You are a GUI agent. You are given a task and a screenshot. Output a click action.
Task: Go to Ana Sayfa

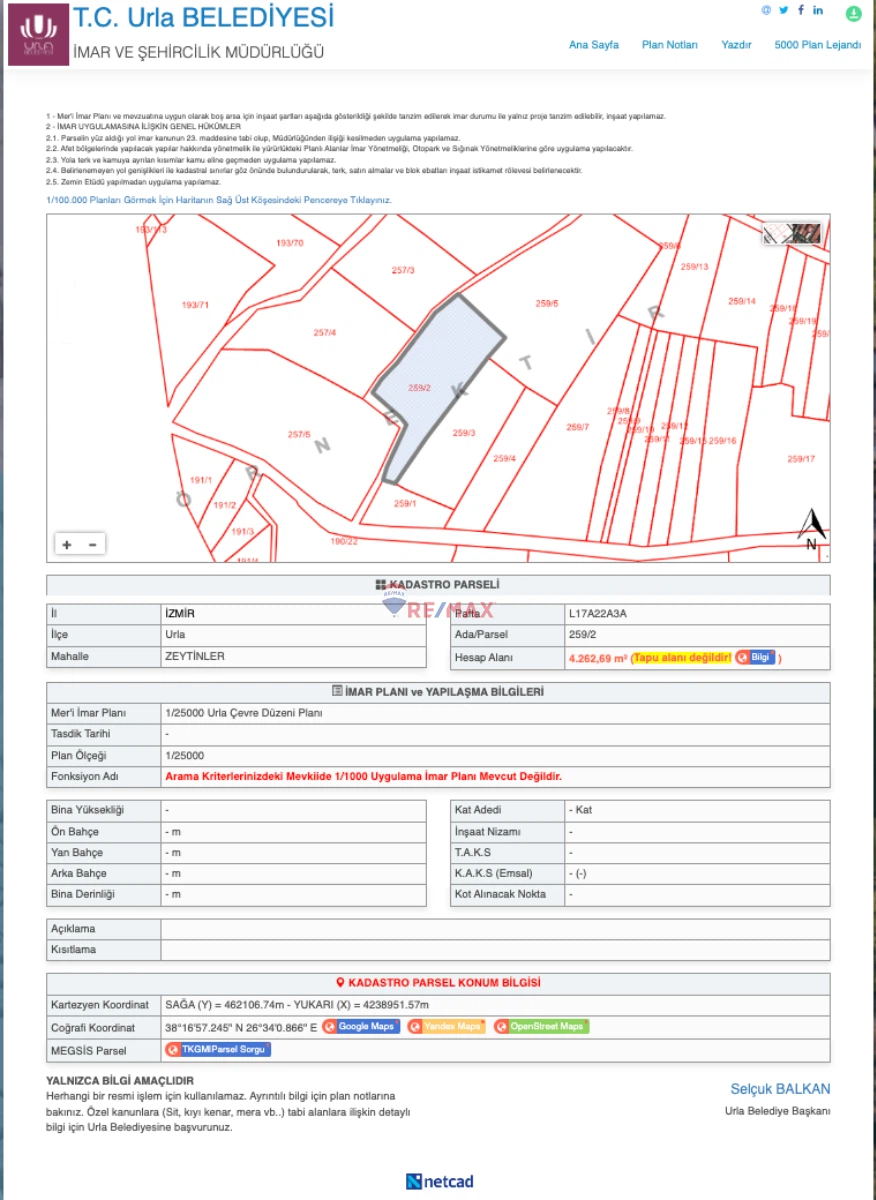click(x=594, y=45)
